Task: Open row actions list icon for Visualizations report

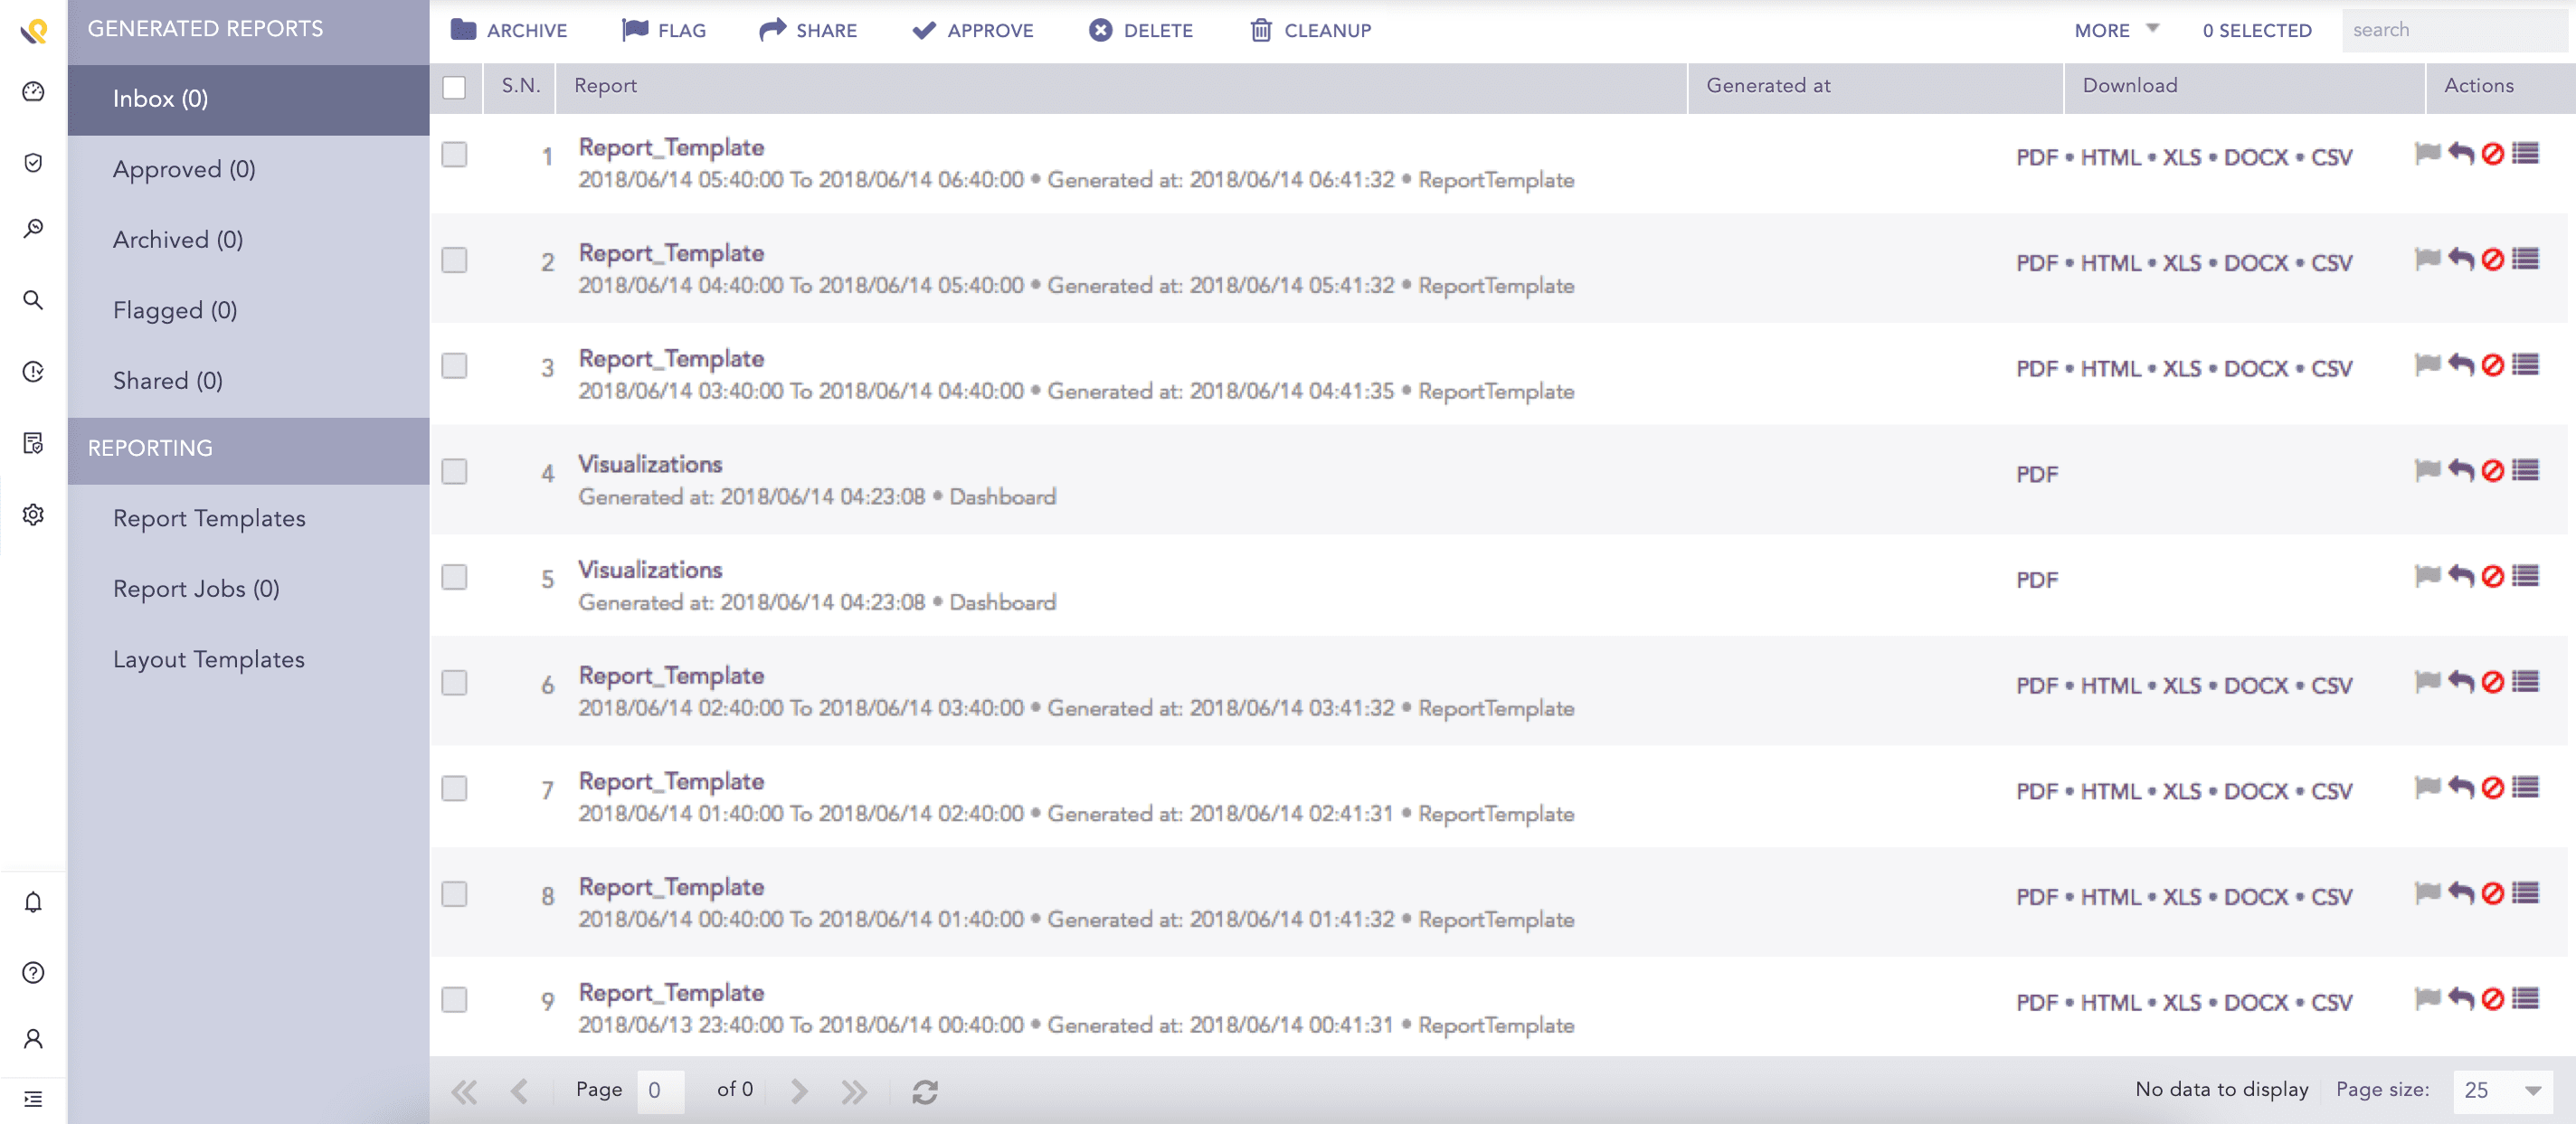Action: [x=2527, y=472]
